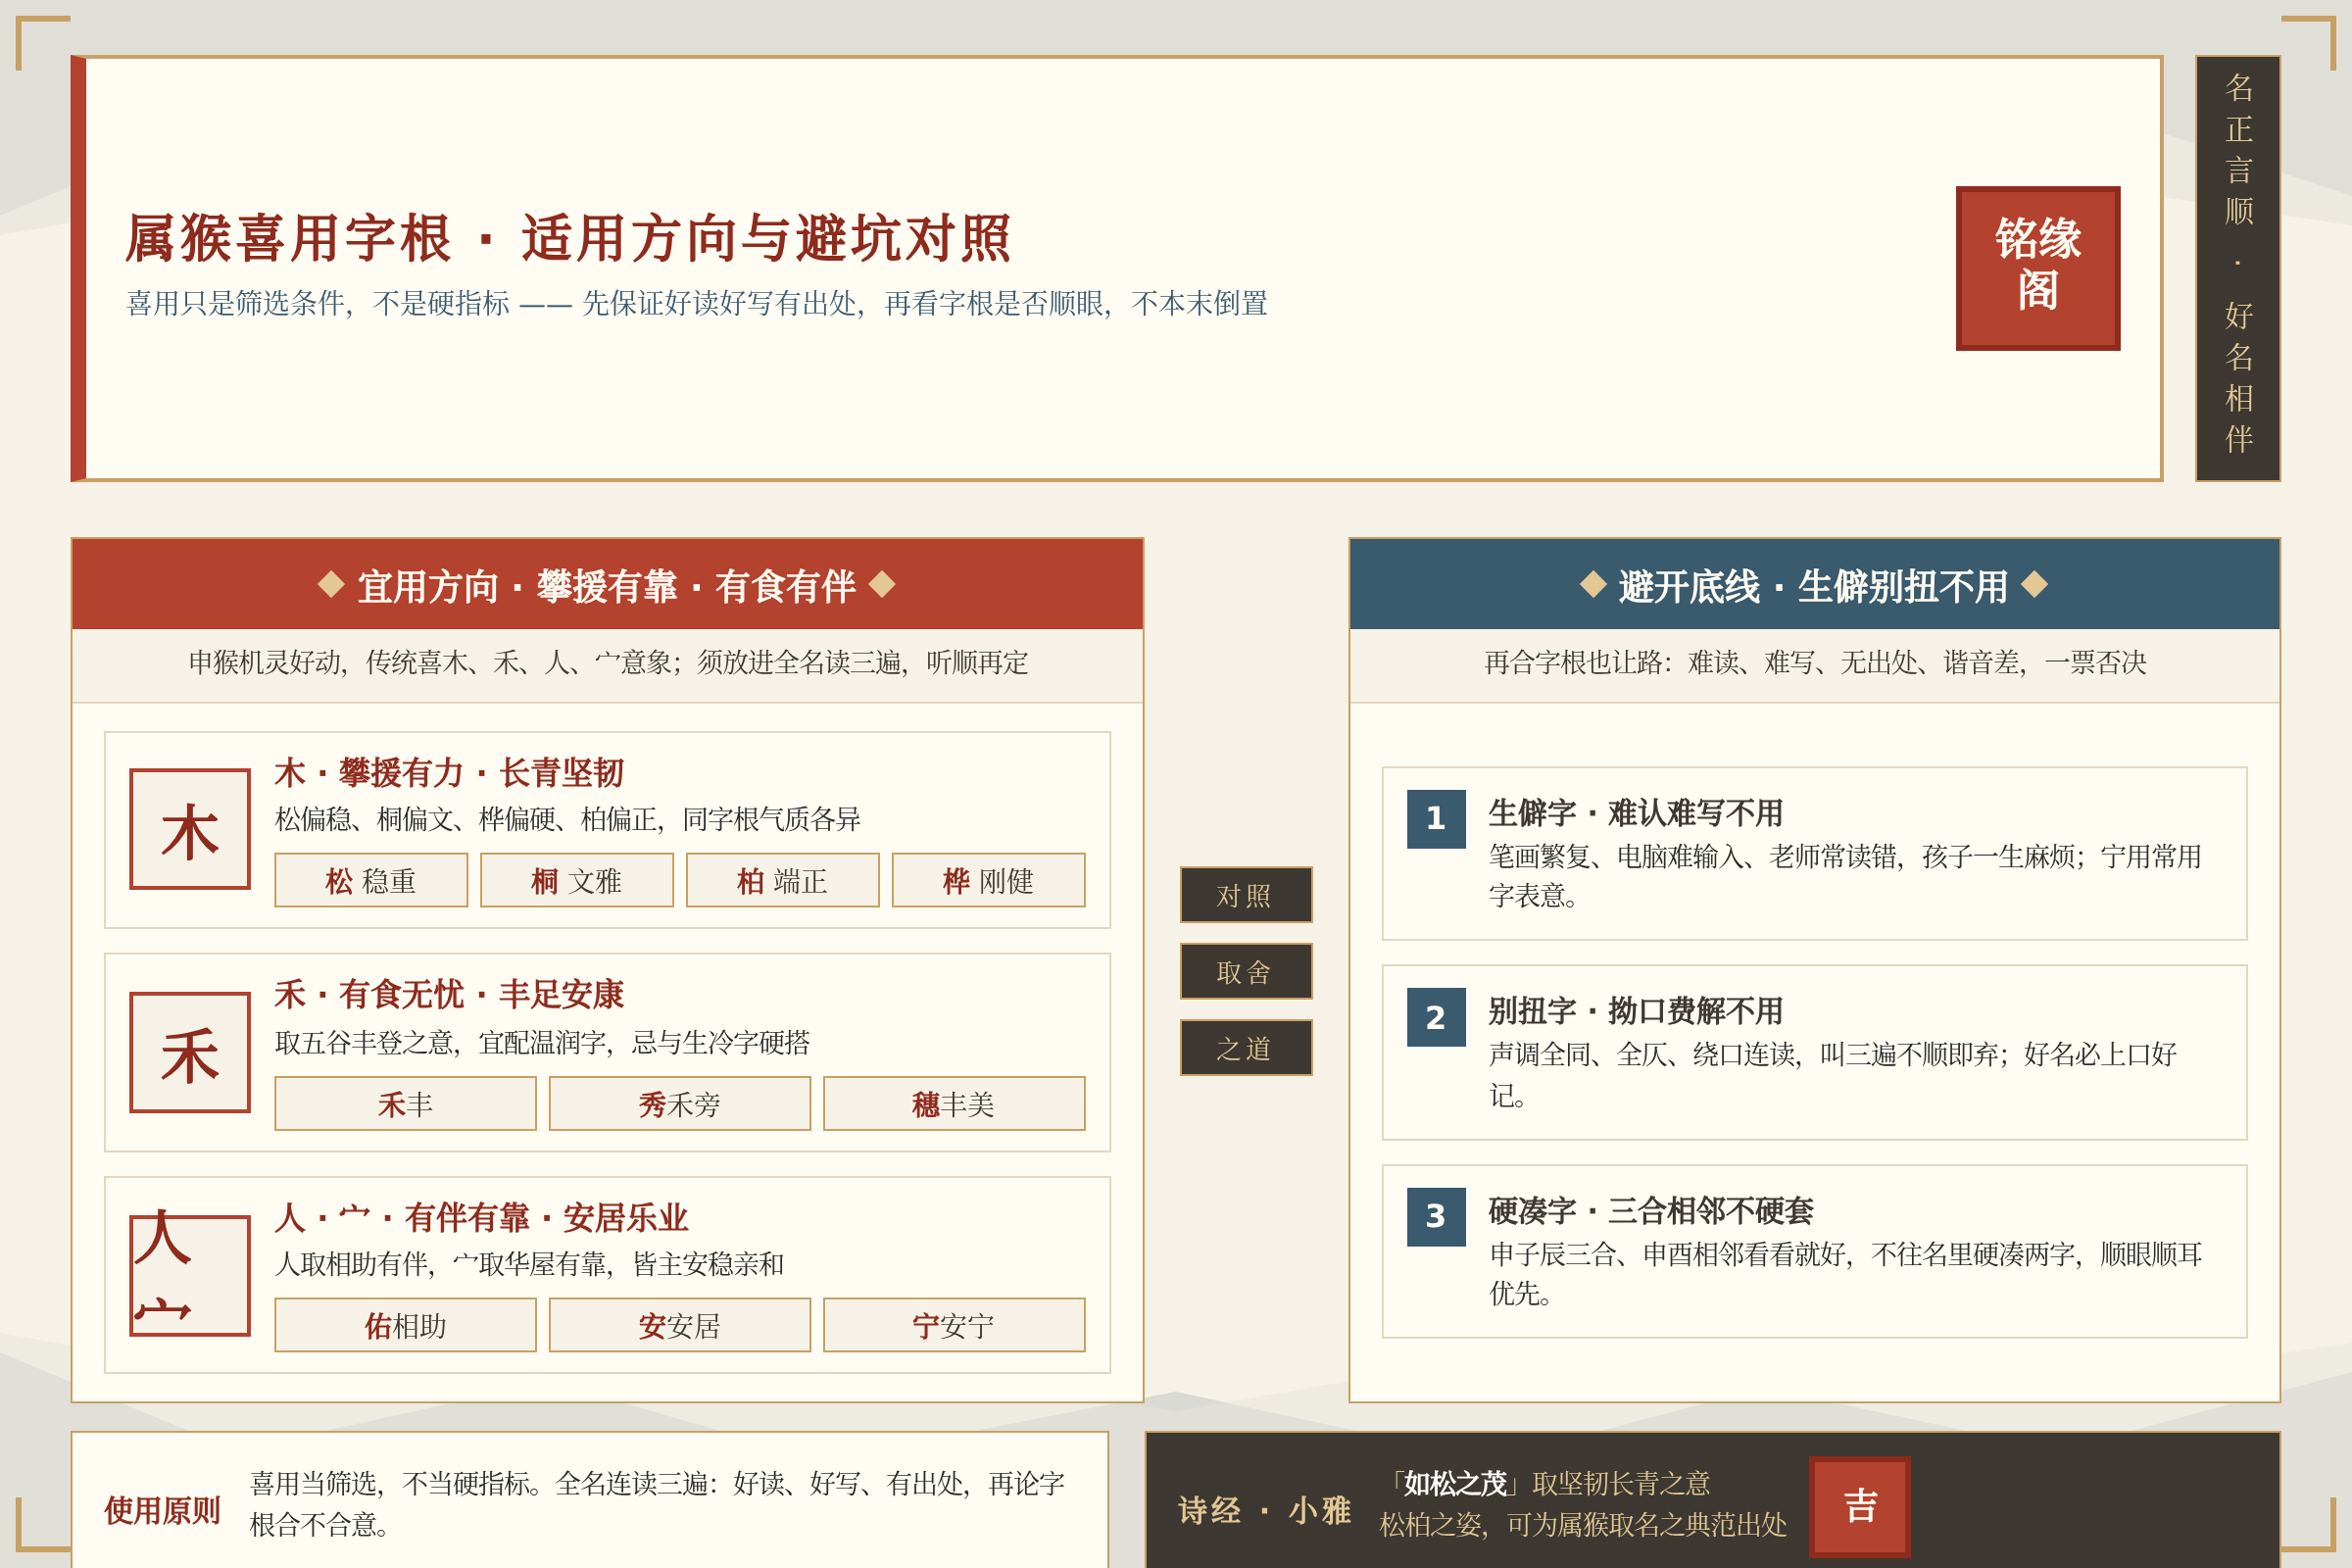Click the 取舍 dark label
The height and width of the screenshot is (1568, 2352).
point(1246,971)
